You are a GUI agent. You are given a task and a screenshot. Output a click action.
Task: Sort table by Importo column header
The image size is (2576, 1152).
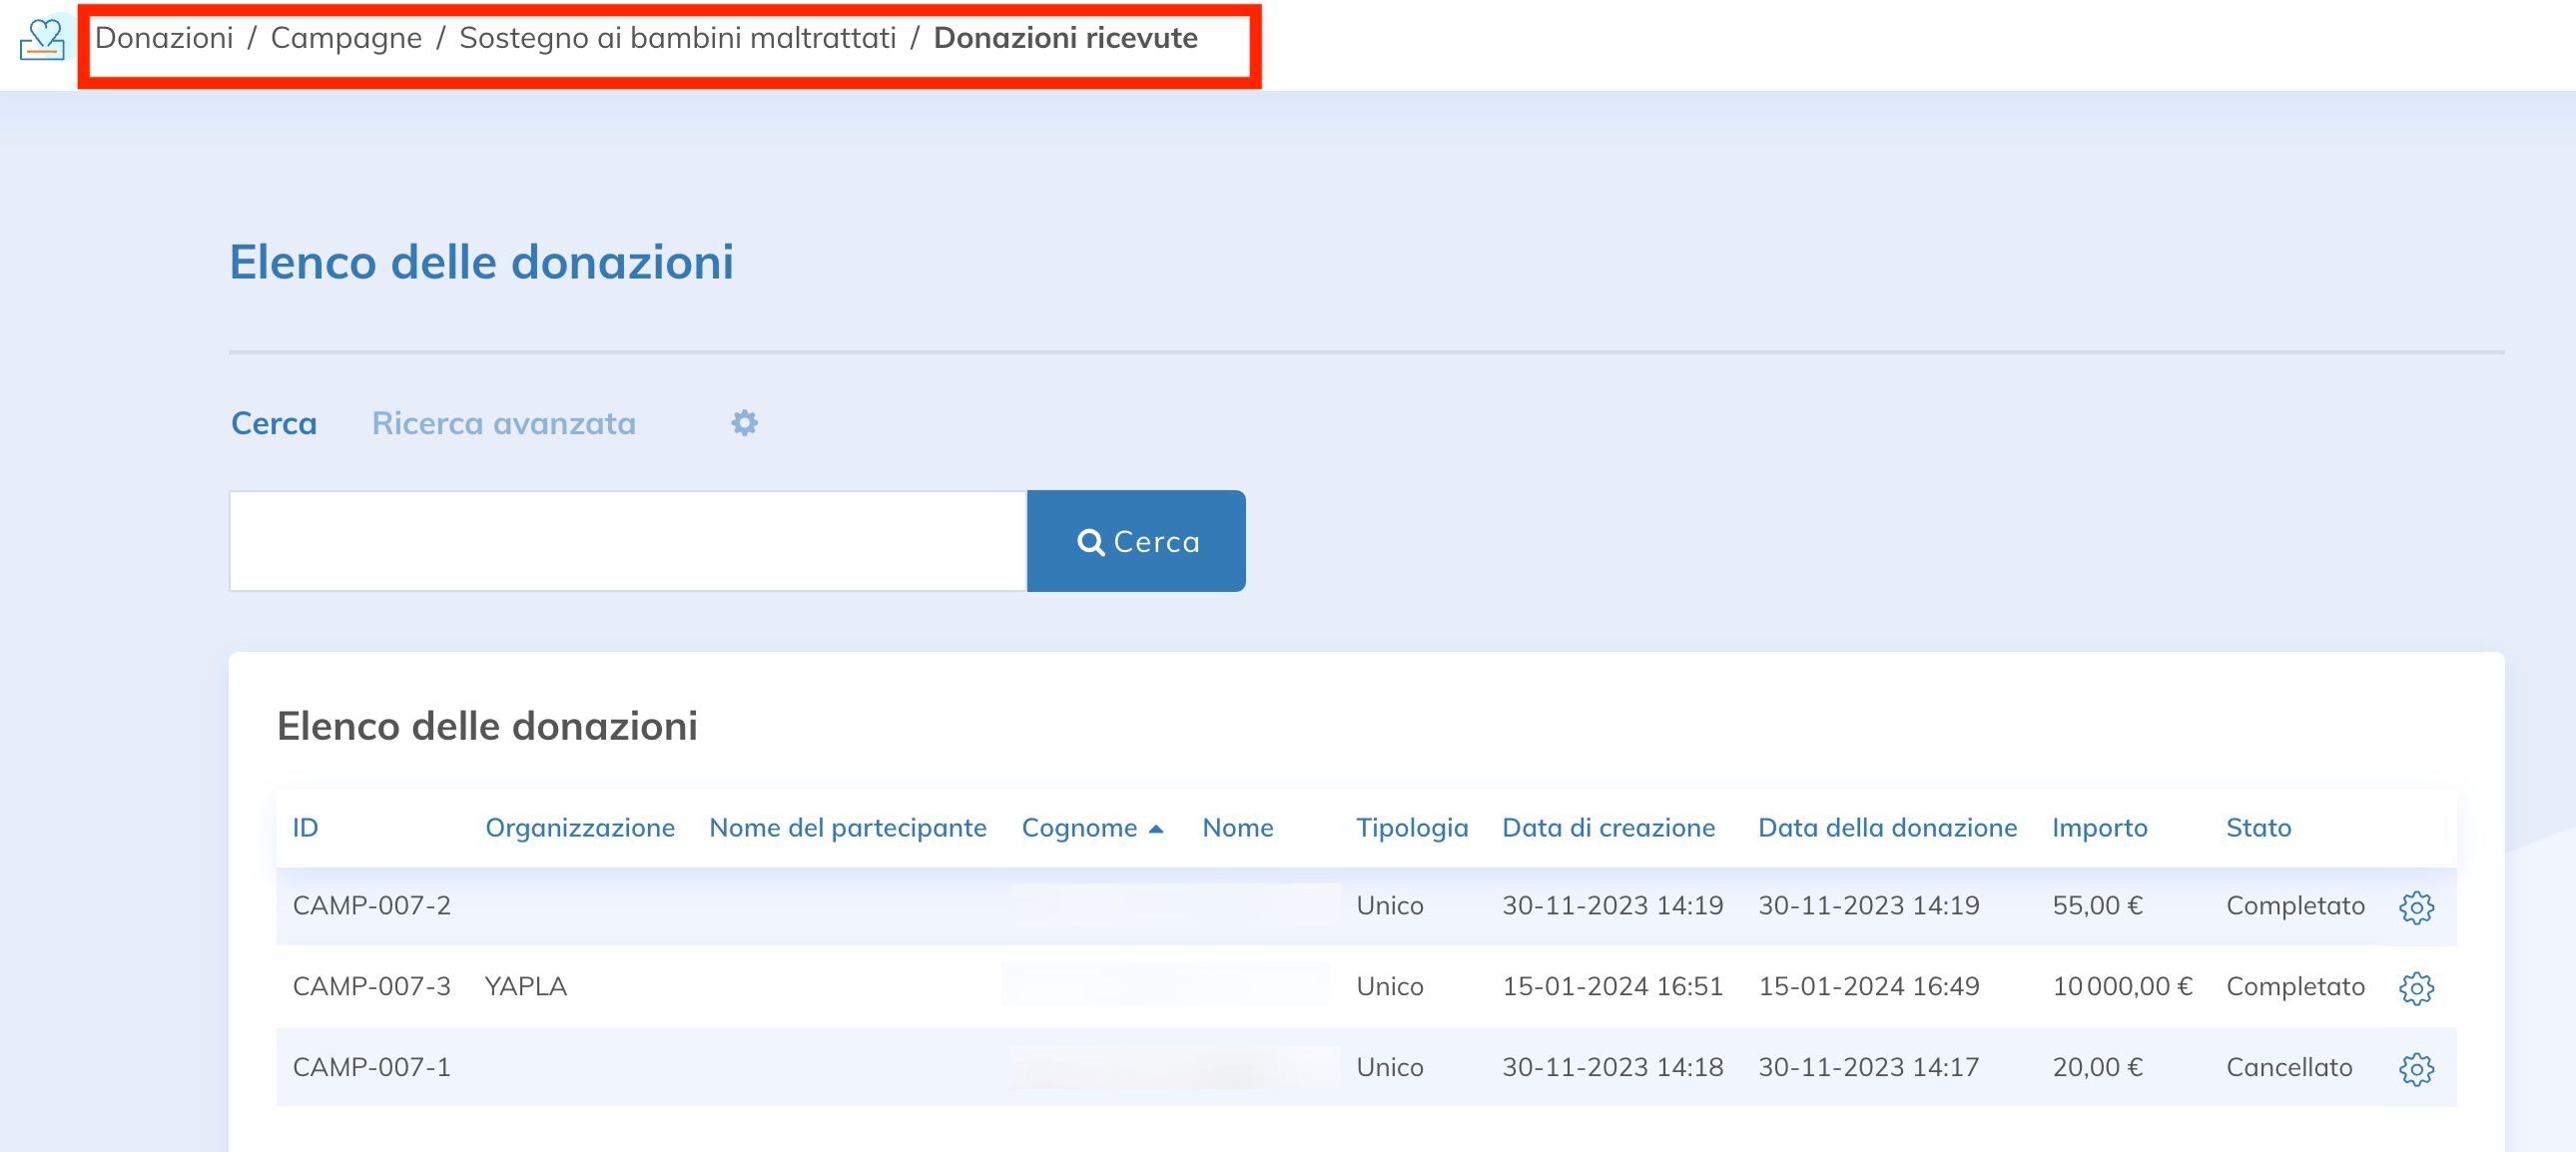pos(2099,828)
